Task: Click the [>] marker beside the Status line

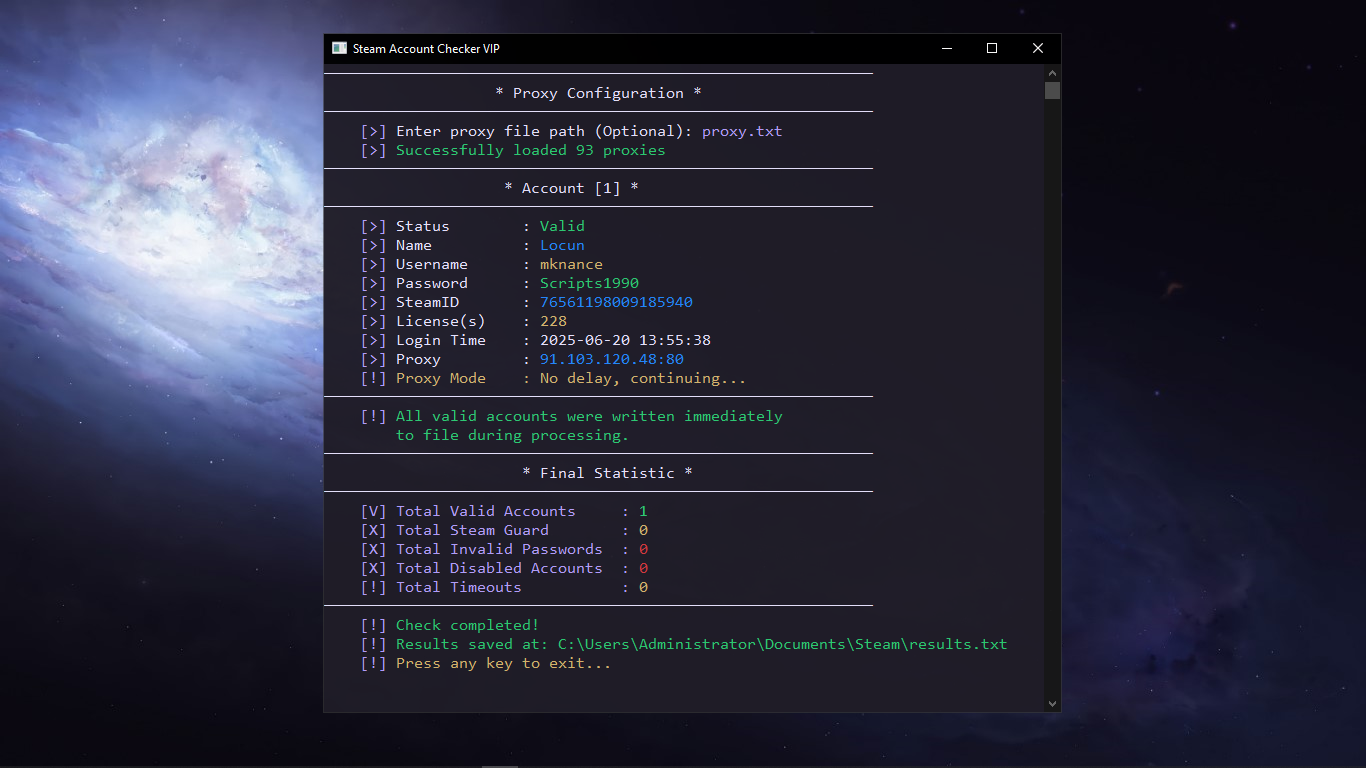Action: (x=372, y=225)
